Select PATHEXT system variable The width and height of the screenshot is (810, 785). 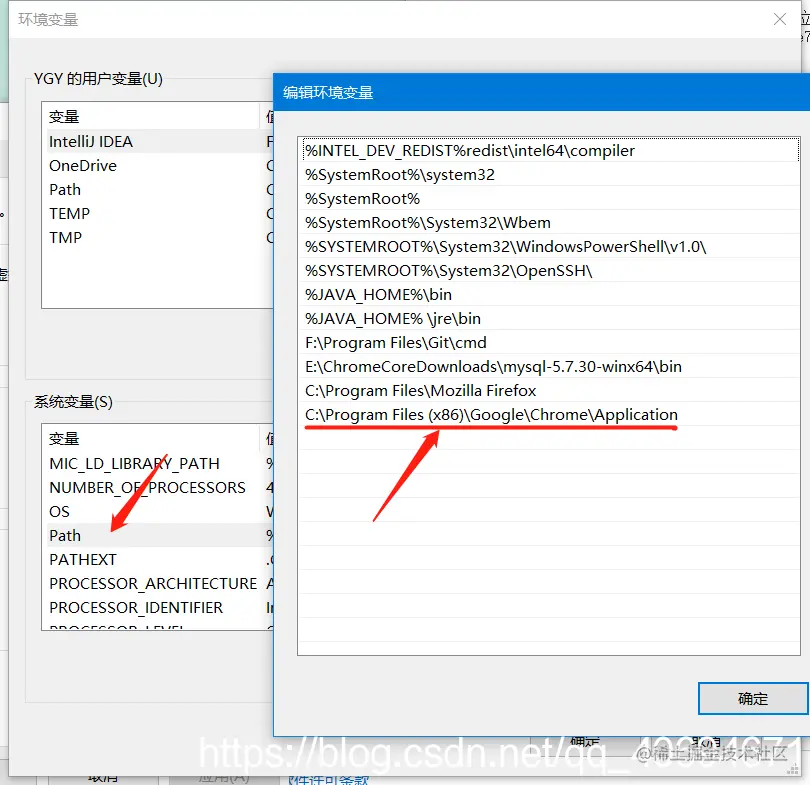[x=159, y=559]
